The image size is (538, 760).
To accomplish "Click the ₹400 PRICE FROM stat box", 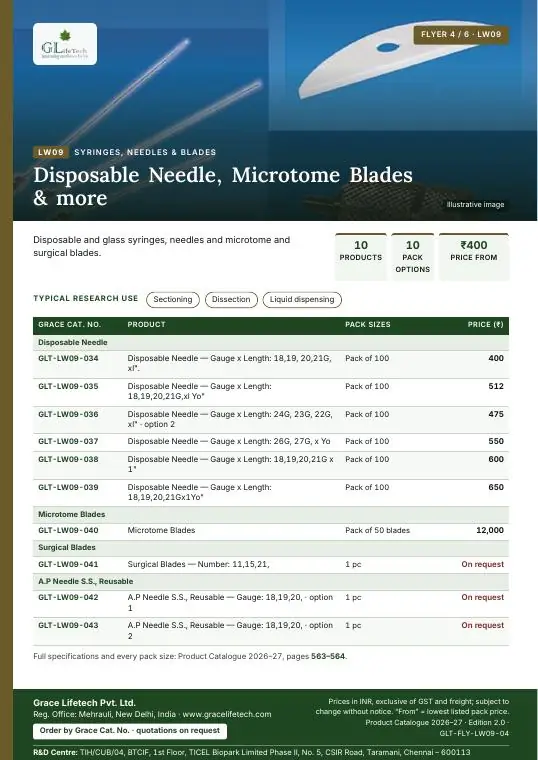I will tap(474, 256).
